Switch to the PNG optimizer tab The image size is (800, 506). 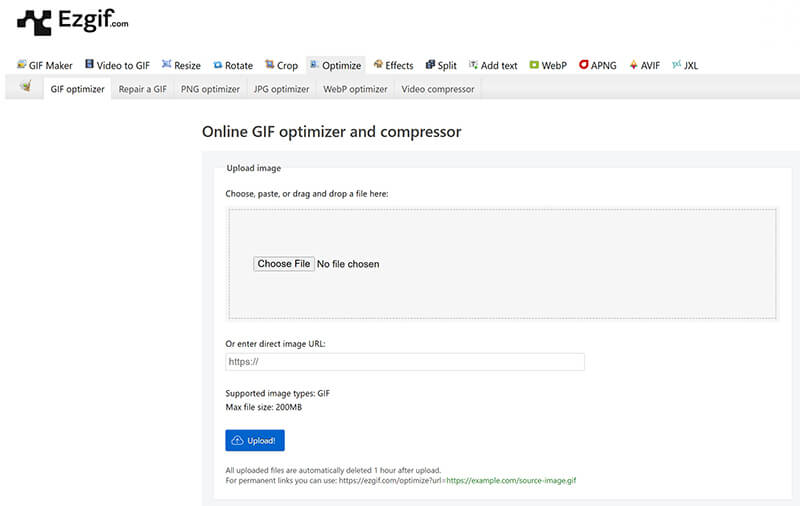pyautogui.click(x=210, y=89)
